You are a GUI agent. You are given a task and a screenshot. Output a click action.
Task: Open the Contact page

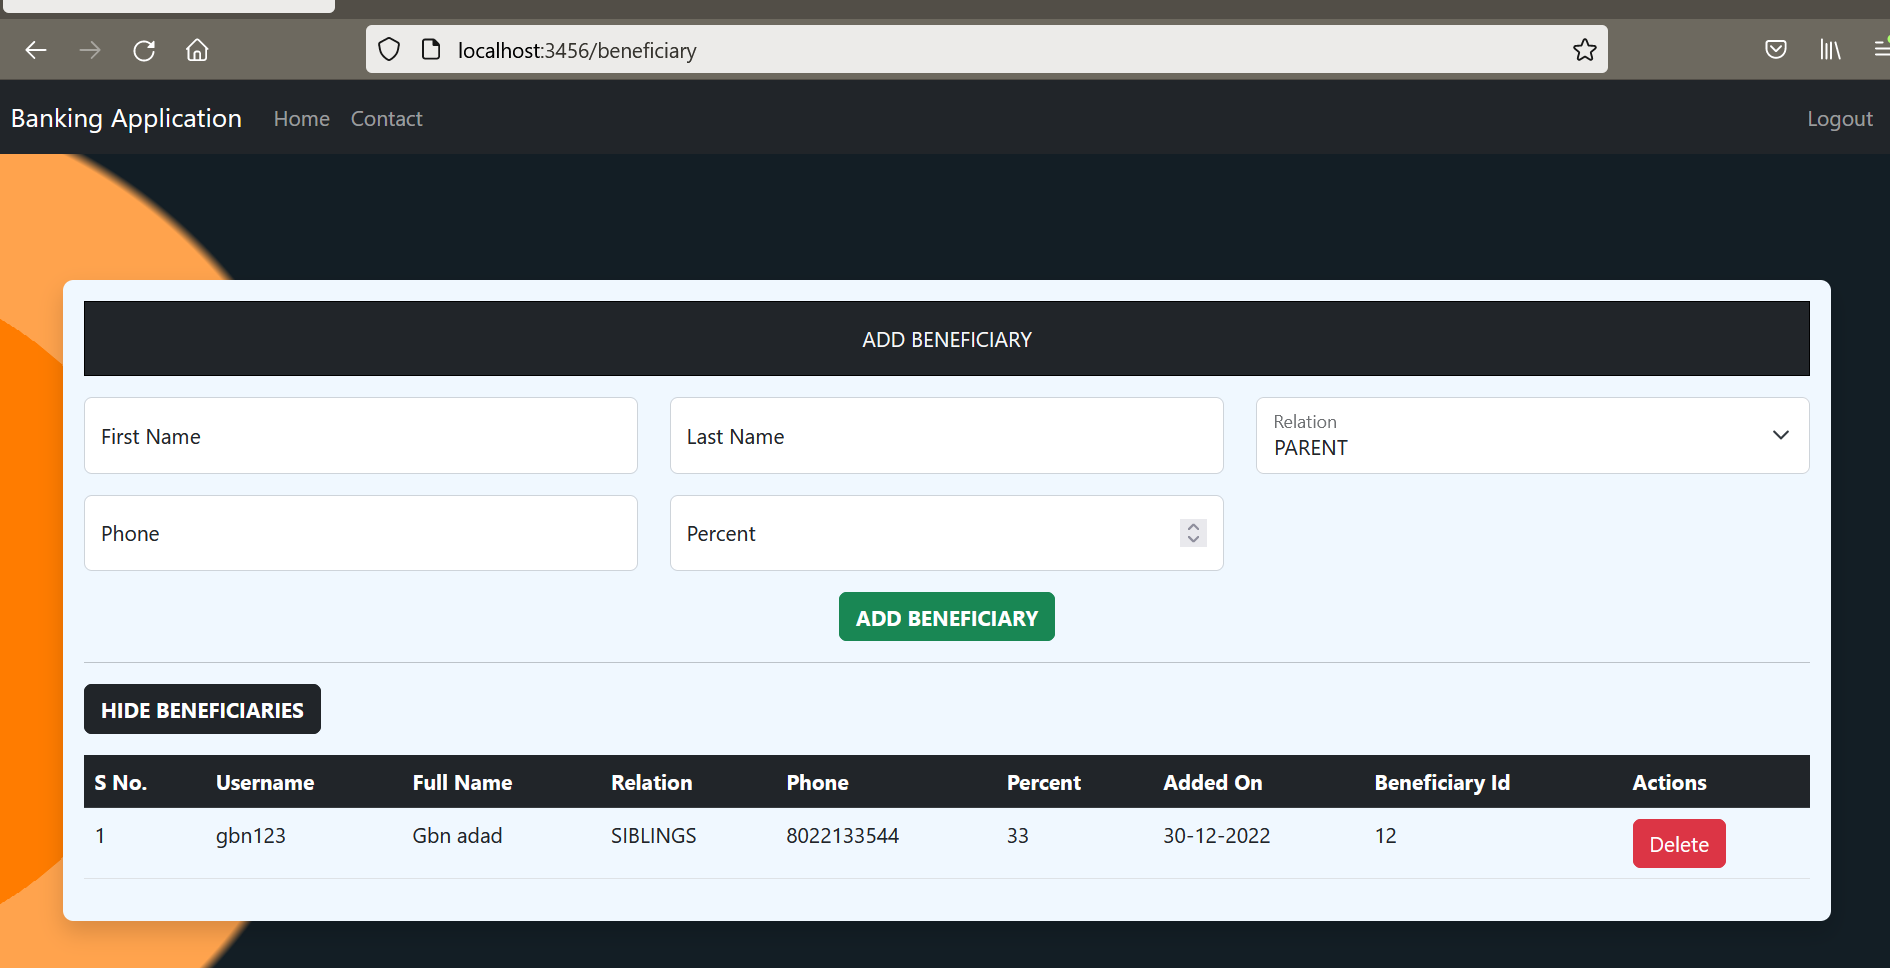(x=386, y=118)
